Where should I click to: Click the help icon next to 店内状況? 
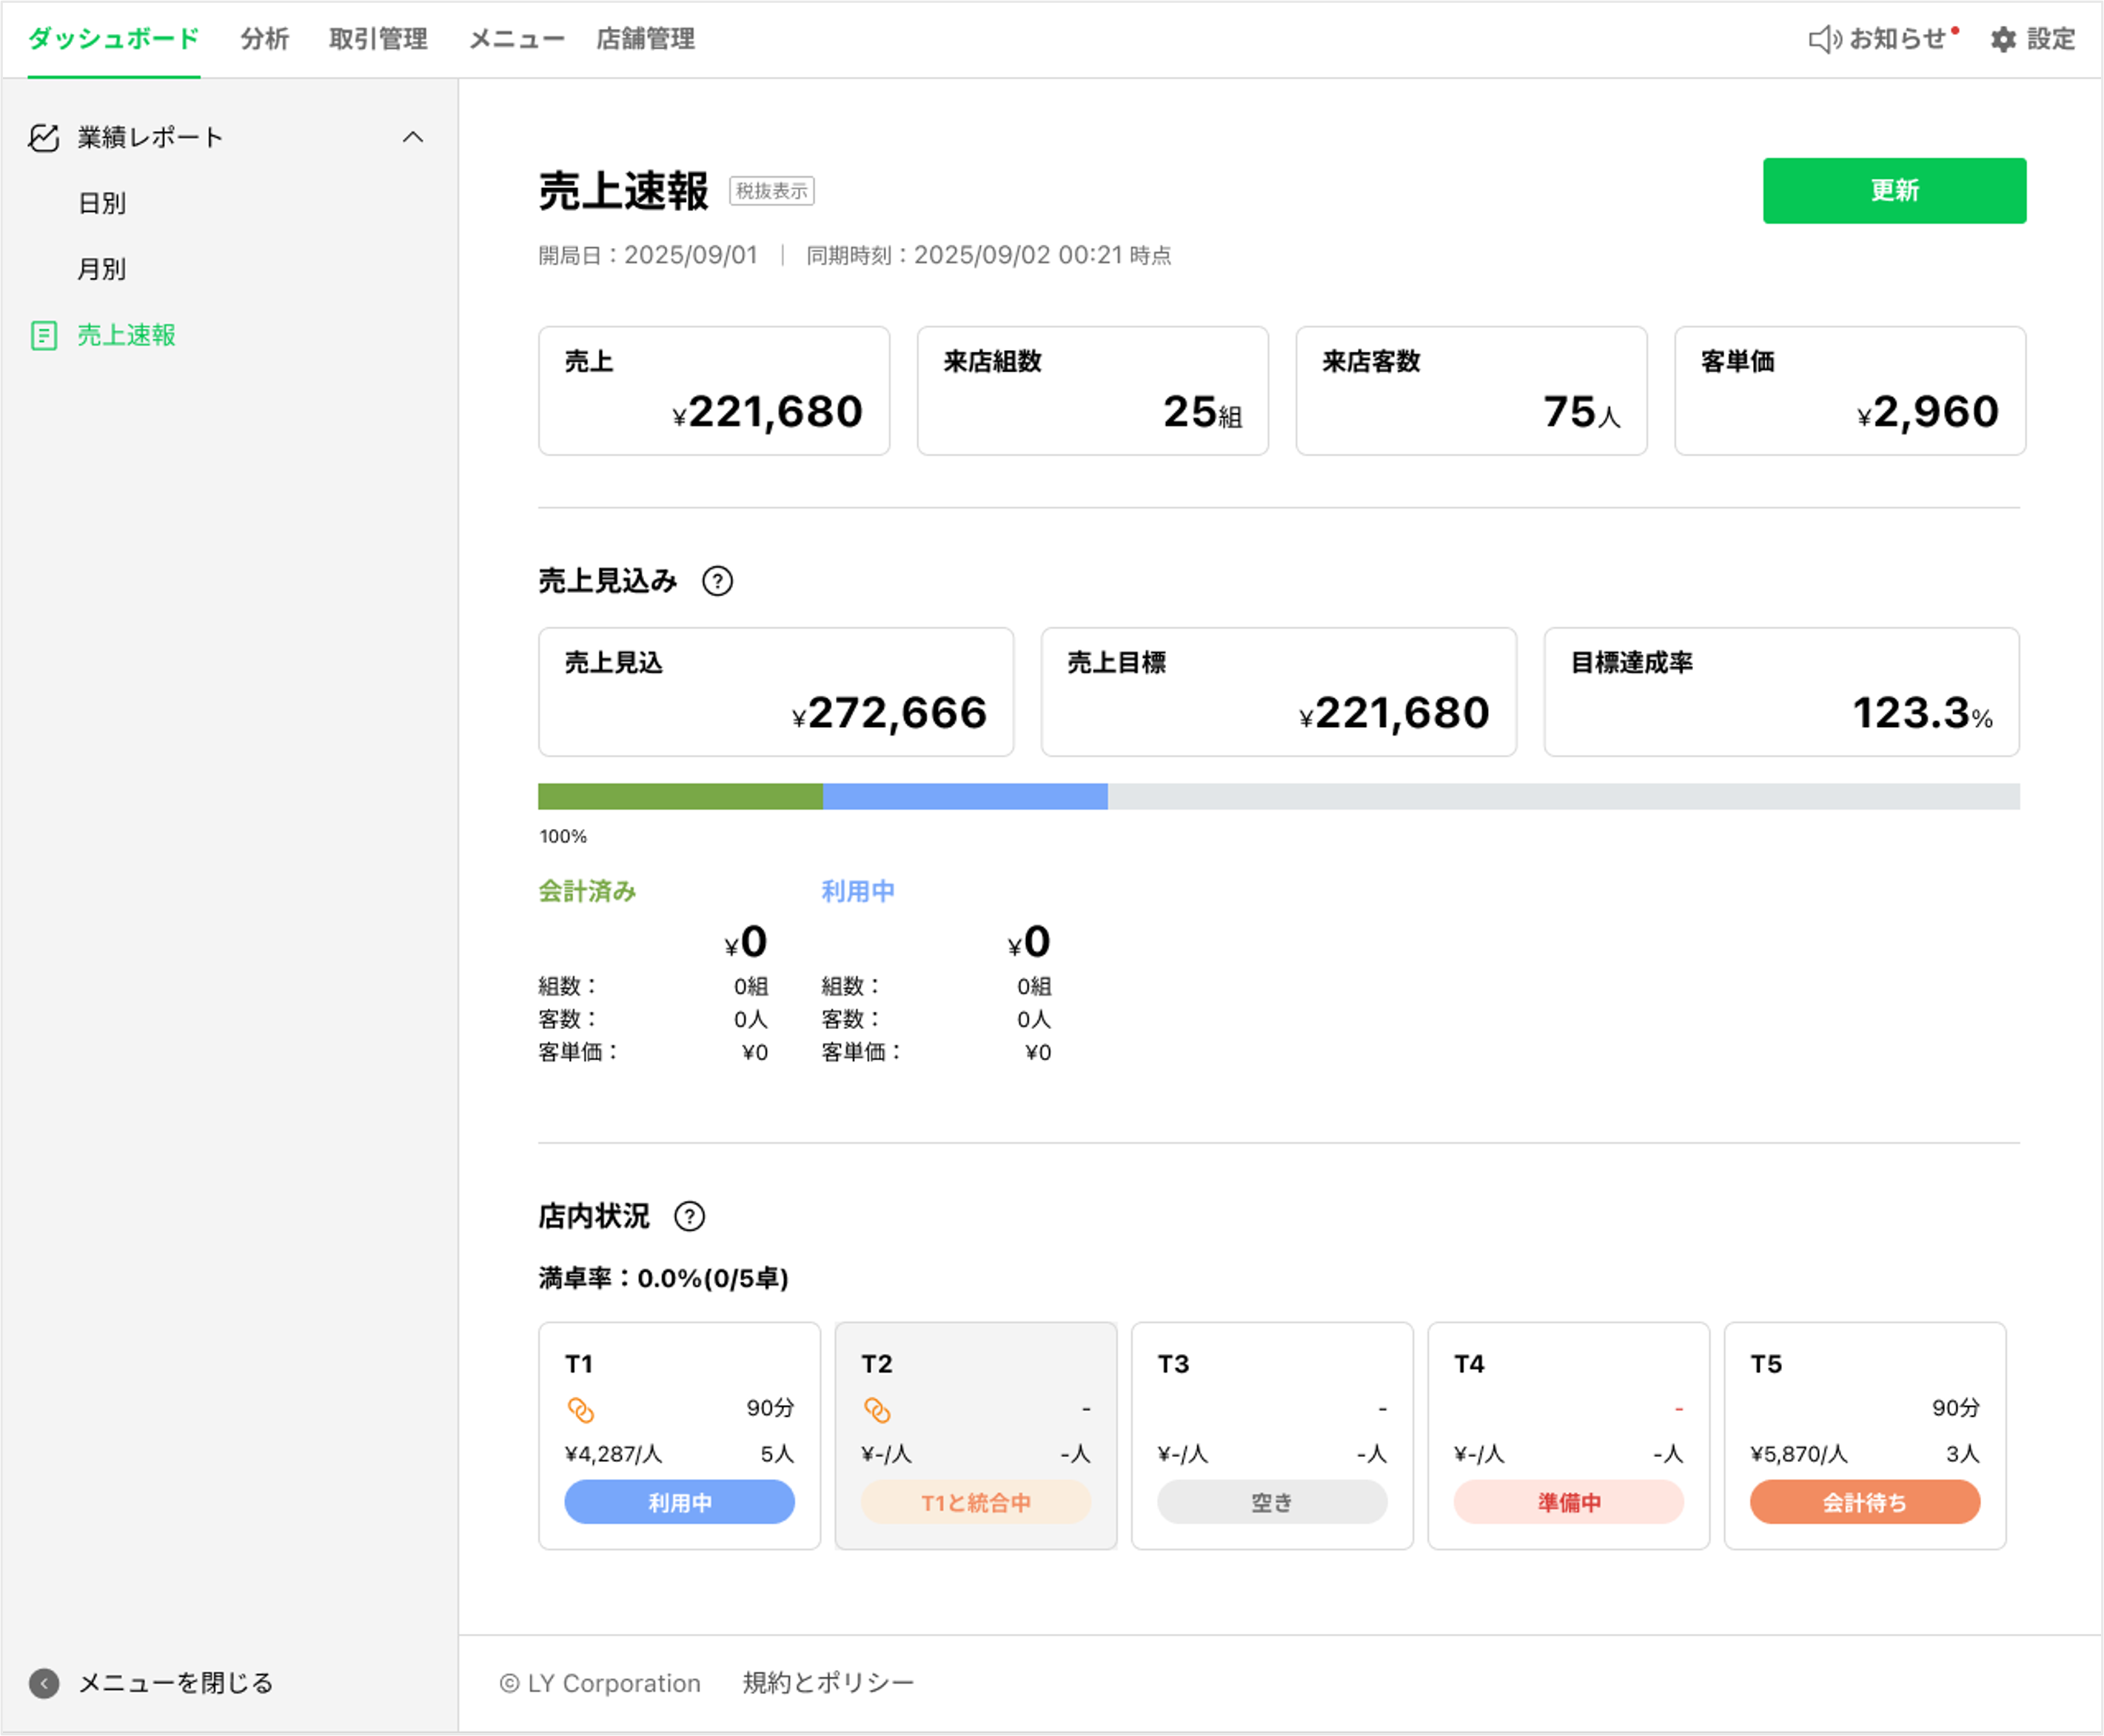689,1216
